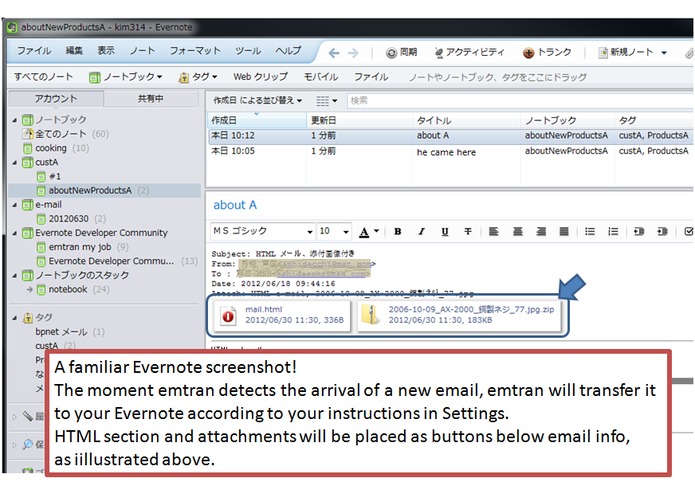Open the ファイル menu in menu bar
The width and height of the screenshot is (695, 494).
coord(34,51)
